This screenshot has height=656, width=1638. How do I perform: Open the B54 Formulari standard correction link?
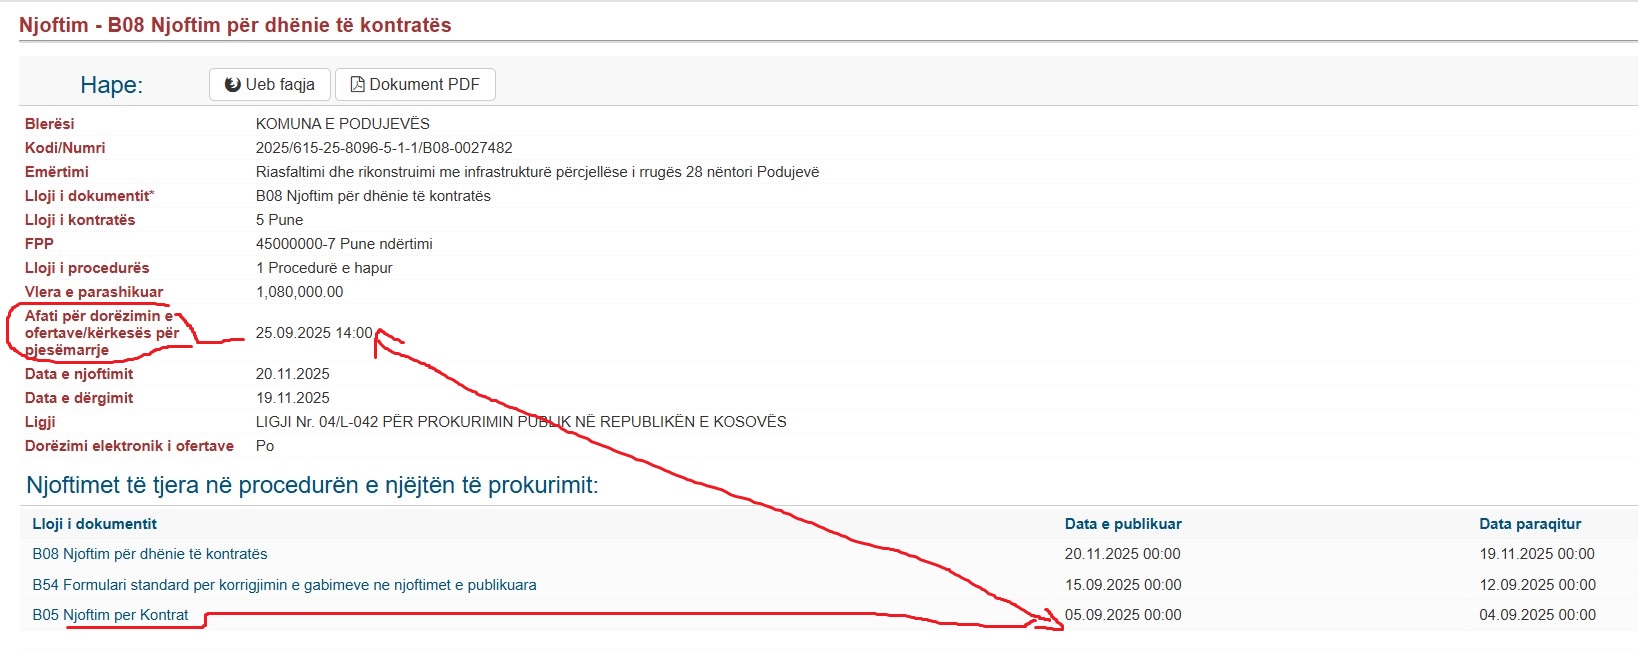pos(284,585)
